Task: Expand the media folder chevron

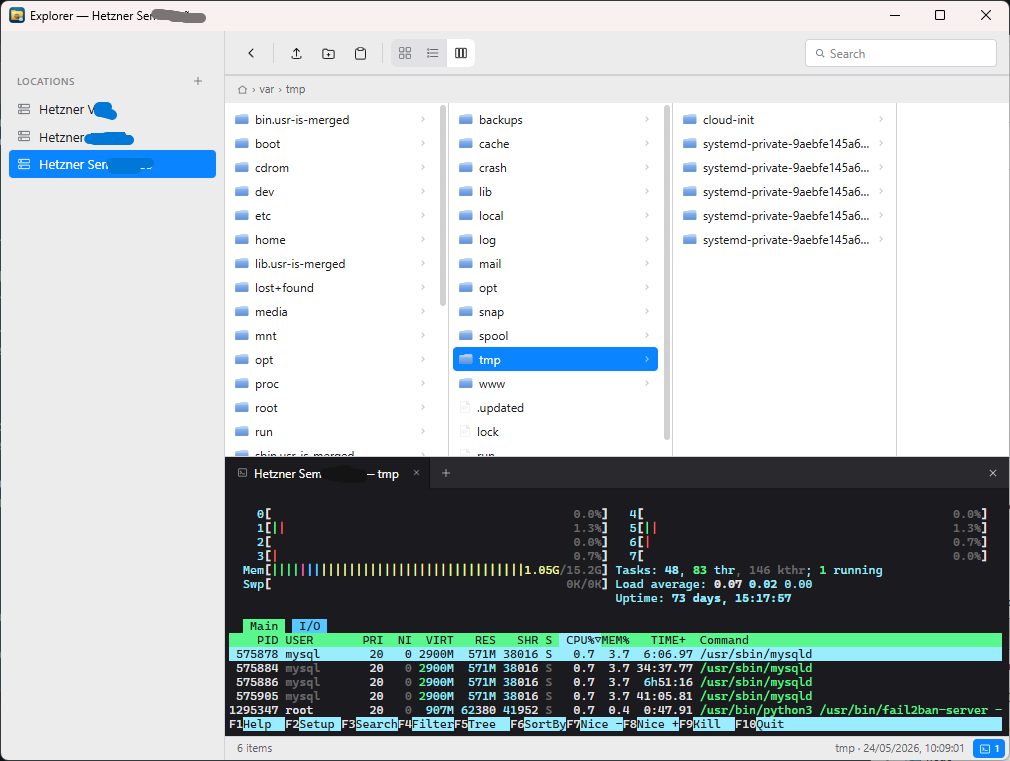Action: coord(423,311)
